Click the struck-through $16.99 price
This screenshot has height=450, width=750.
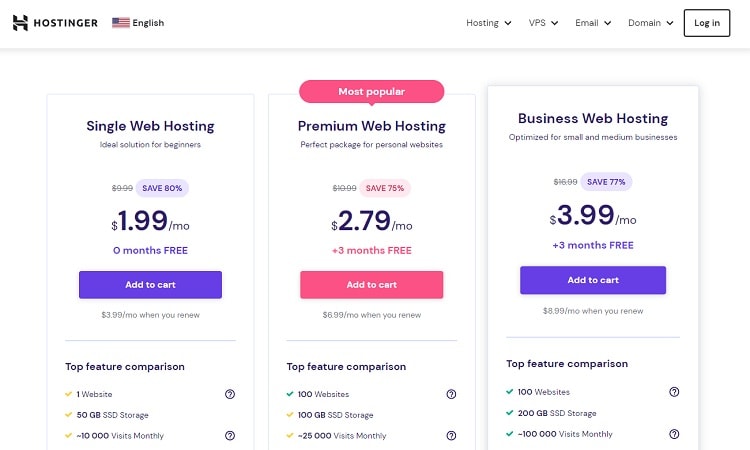[565, 182]
